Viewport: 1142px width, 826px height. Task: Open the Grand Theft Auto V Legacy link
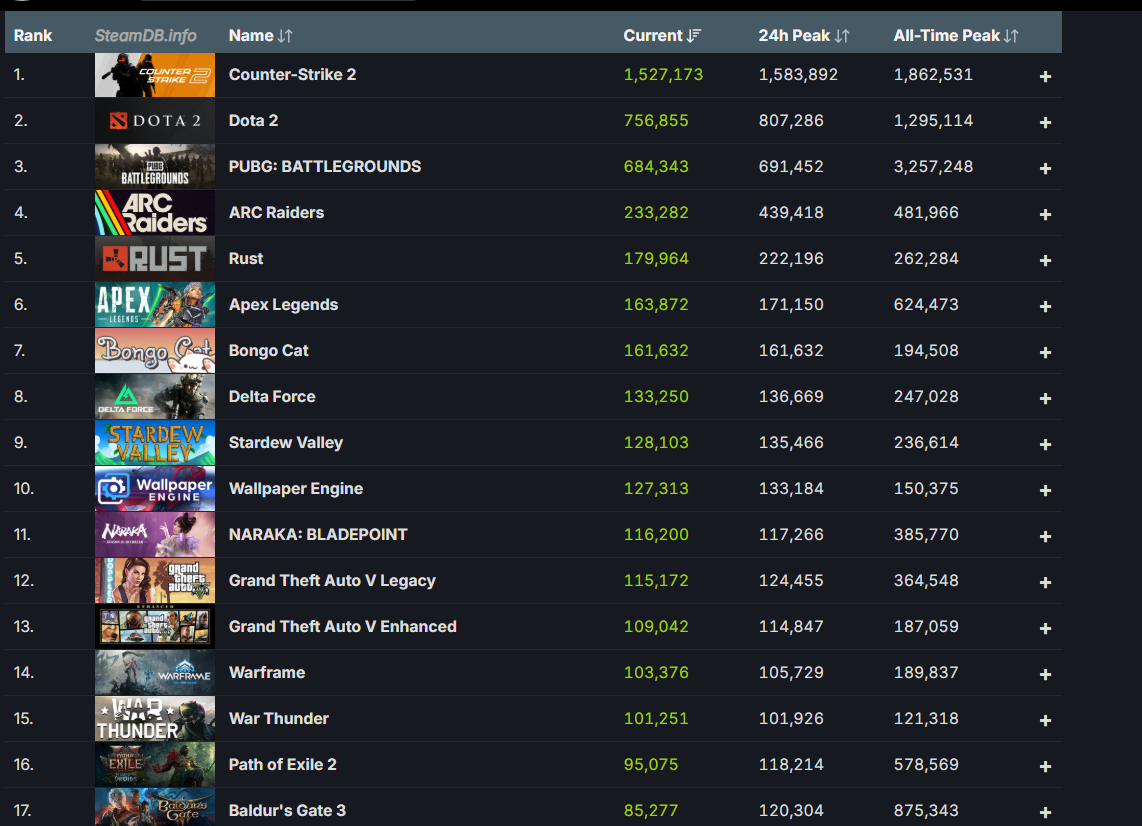332,580
